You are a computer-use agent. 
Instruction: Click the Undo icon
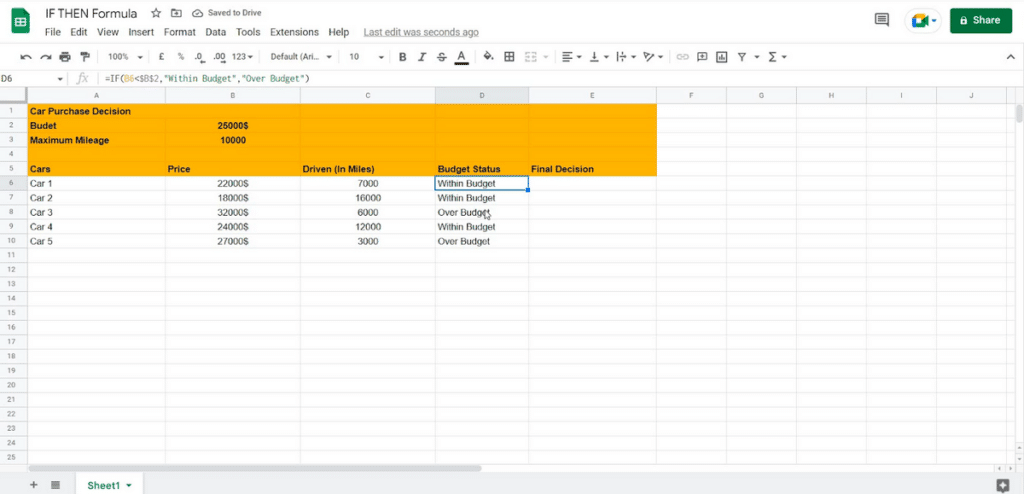pos(26,57)
